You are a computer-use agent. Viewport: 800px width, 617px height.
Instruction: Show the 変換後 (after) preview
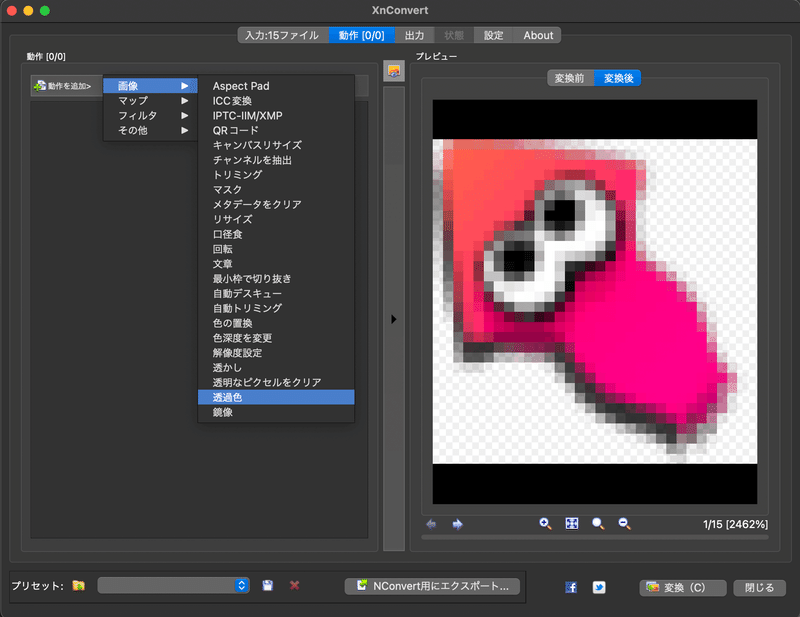pyautogui.click(x=618, y=78)
